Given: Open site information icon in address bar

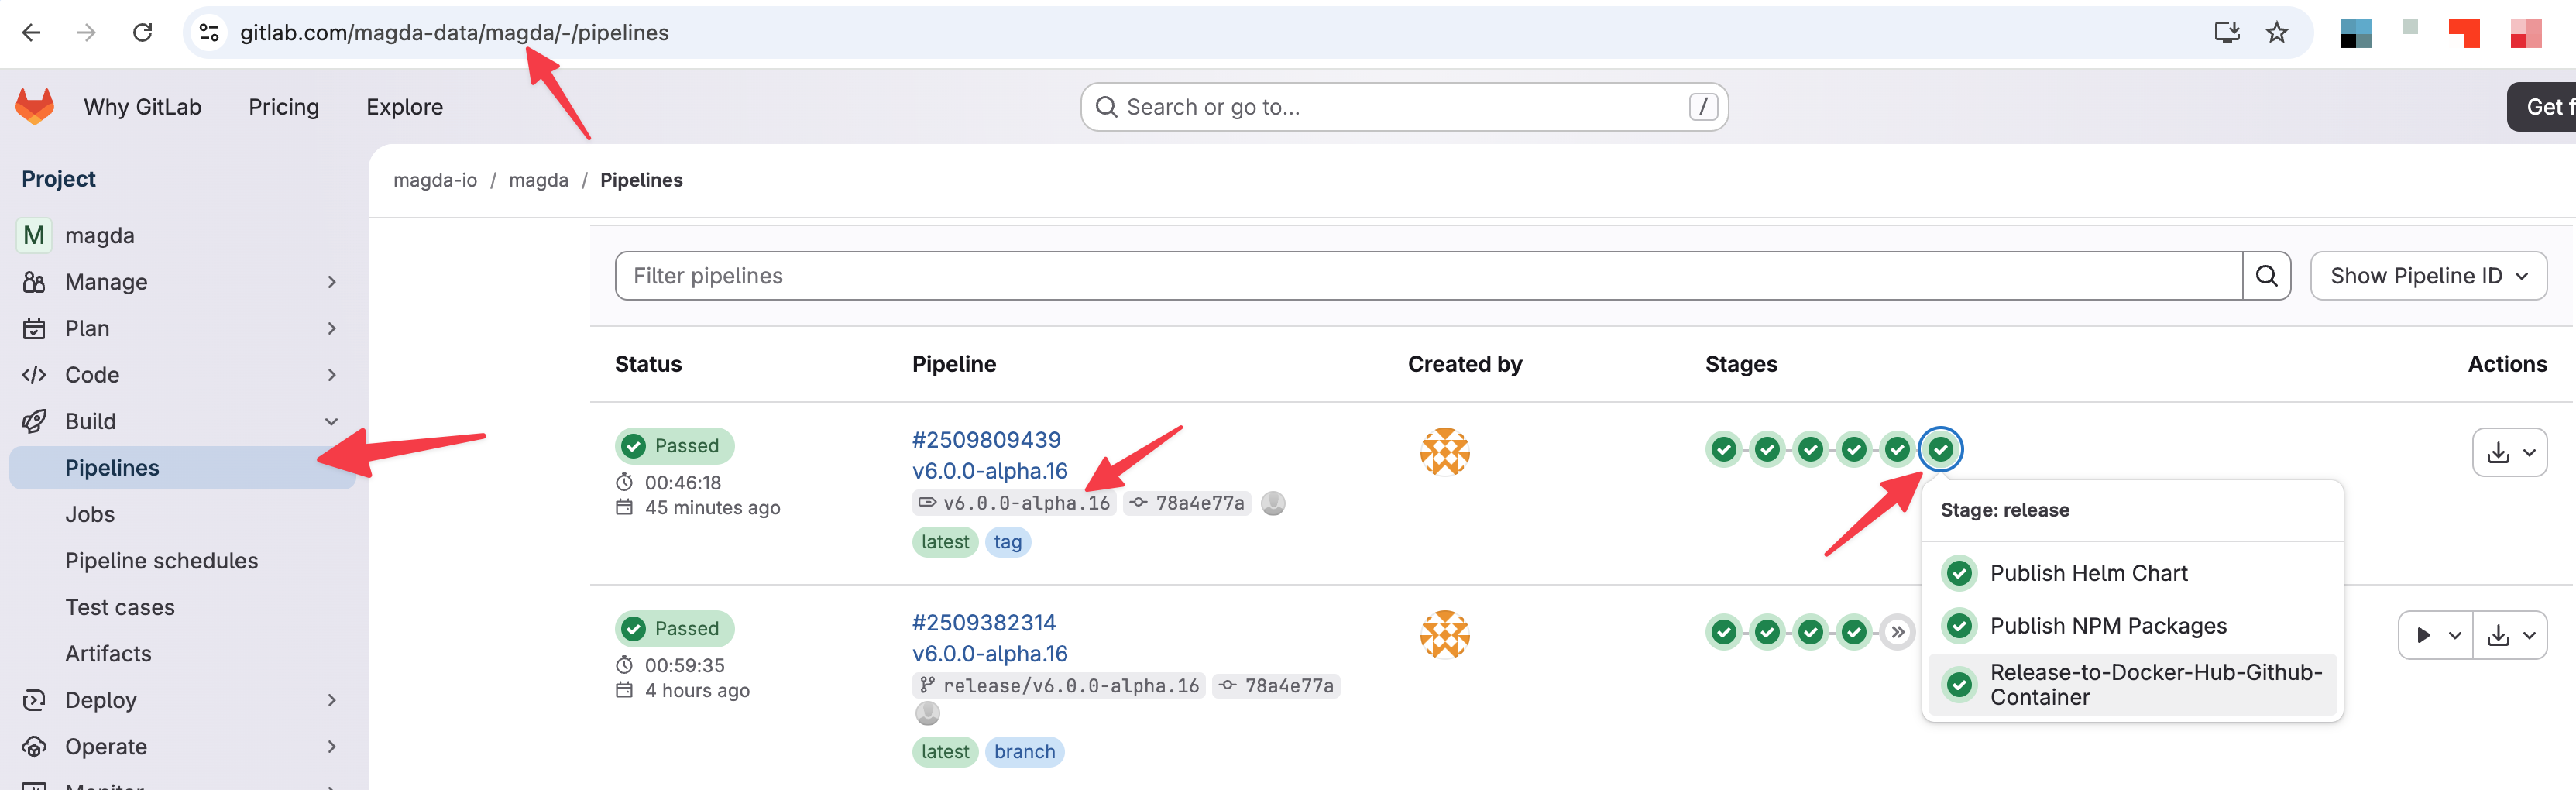Looking at the screenshot, I should pos(209,33).
